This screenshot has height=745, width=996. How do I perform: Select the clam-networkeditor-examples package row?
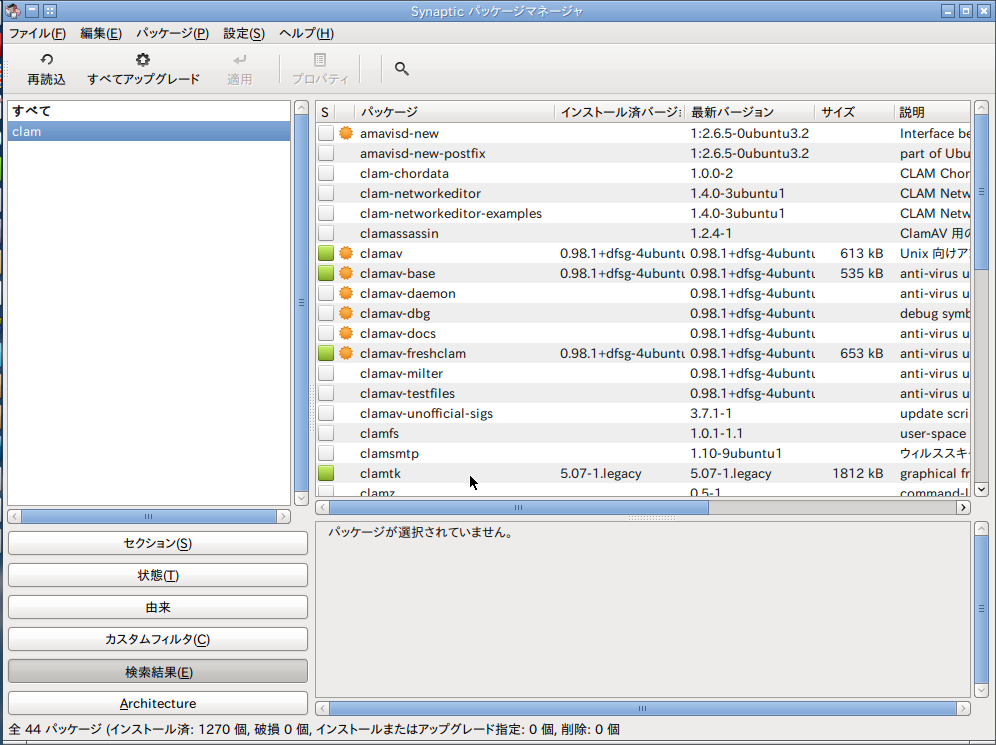coord(643,213)
